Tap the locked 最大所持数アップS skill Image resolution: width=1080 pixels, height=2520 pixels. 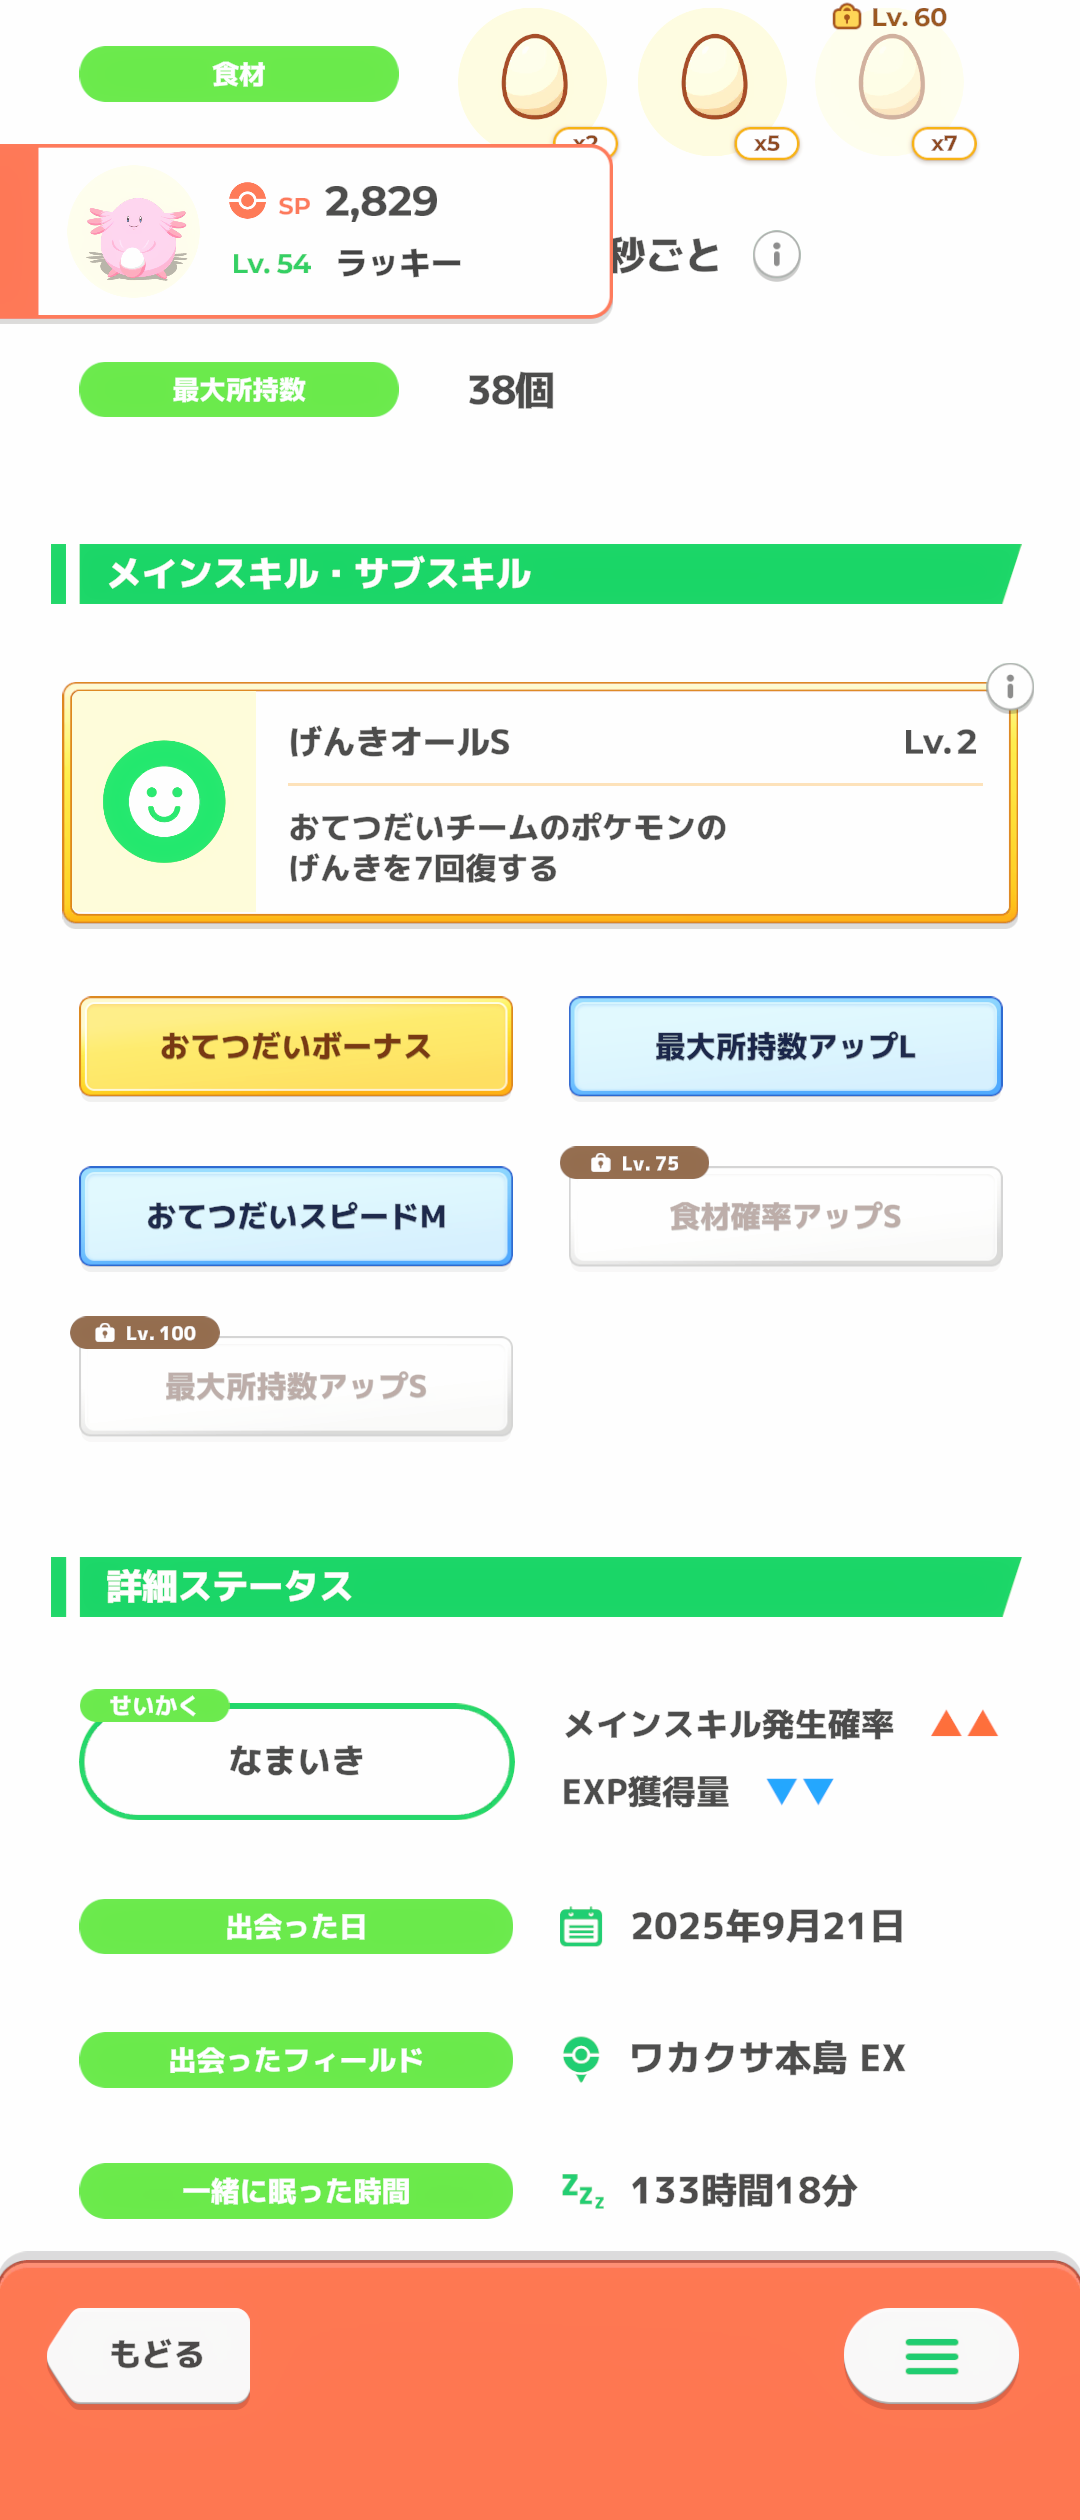click(296, 1386)
